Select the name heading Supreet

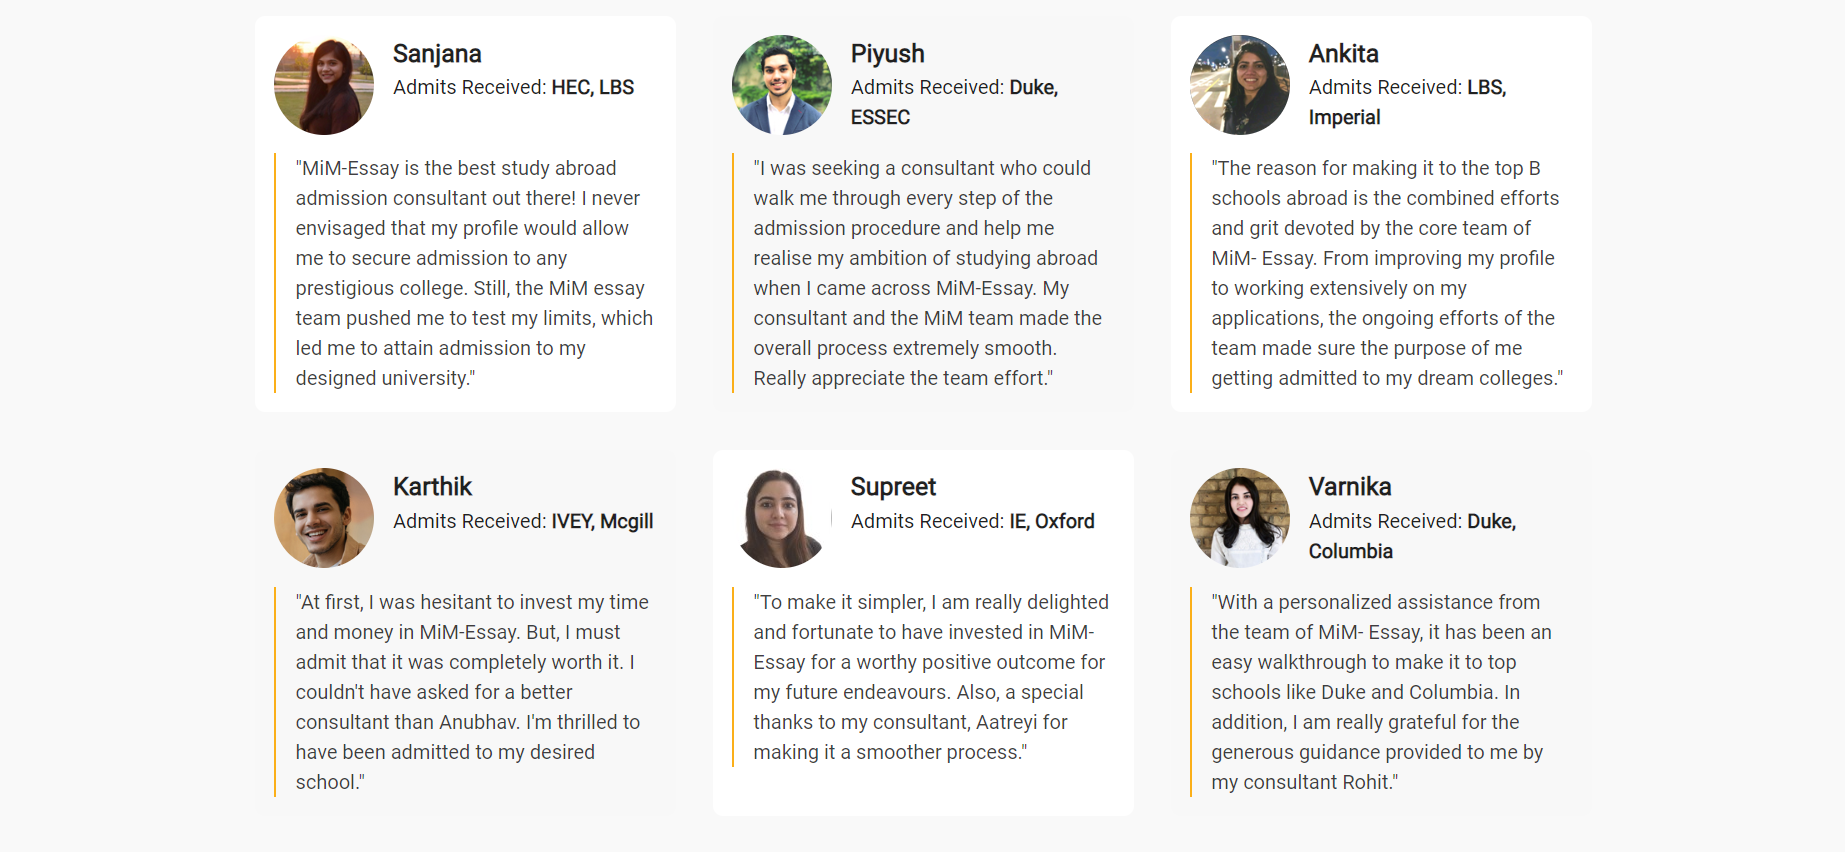click(x=893, y=487)
